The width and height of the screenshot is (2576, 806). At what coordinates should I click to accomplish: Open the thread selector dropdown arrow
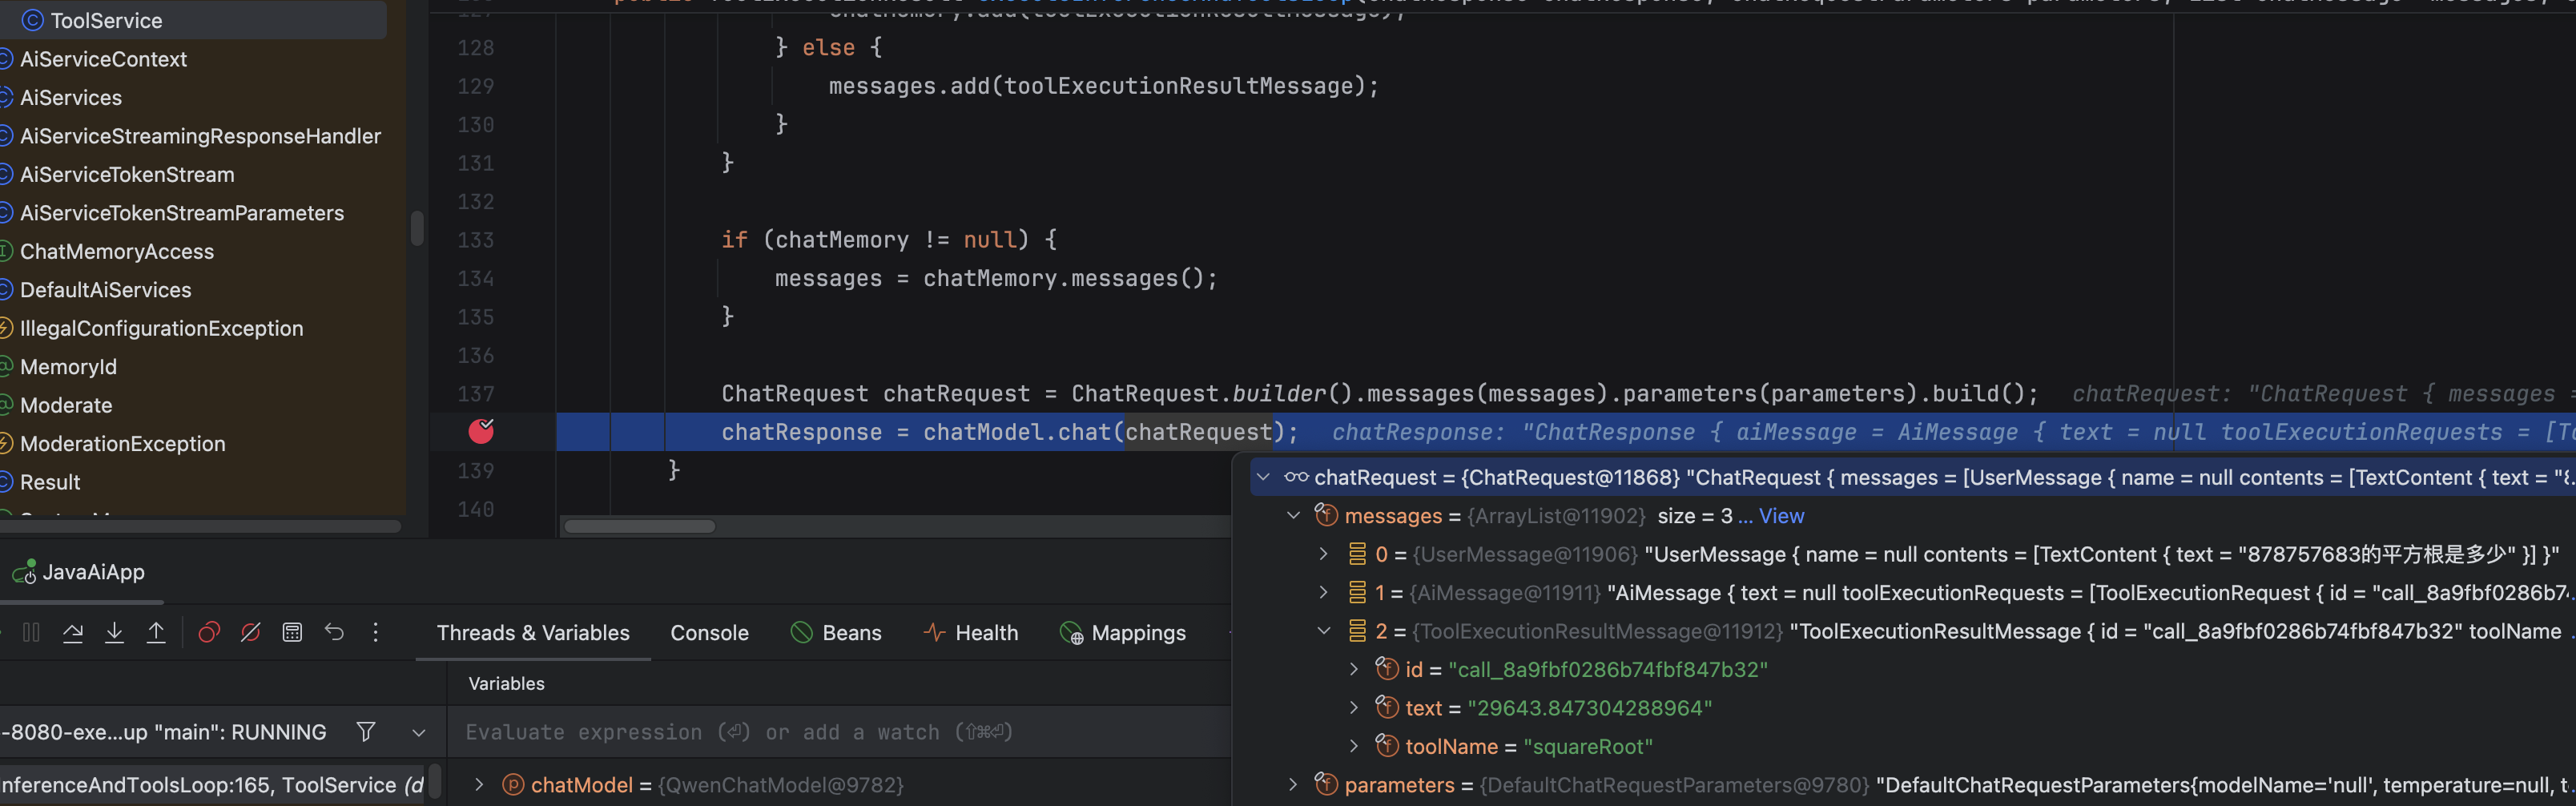coord(419,733)
